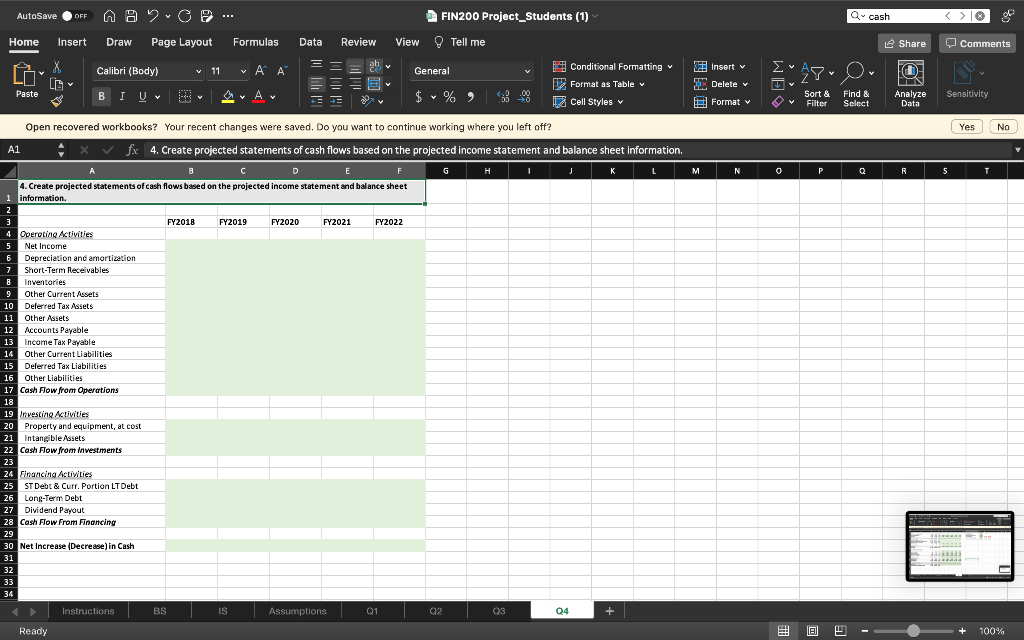Screen dimensions: 1024x640
Task: Add a new sheet with plus icon
Action: pos(609,610)
